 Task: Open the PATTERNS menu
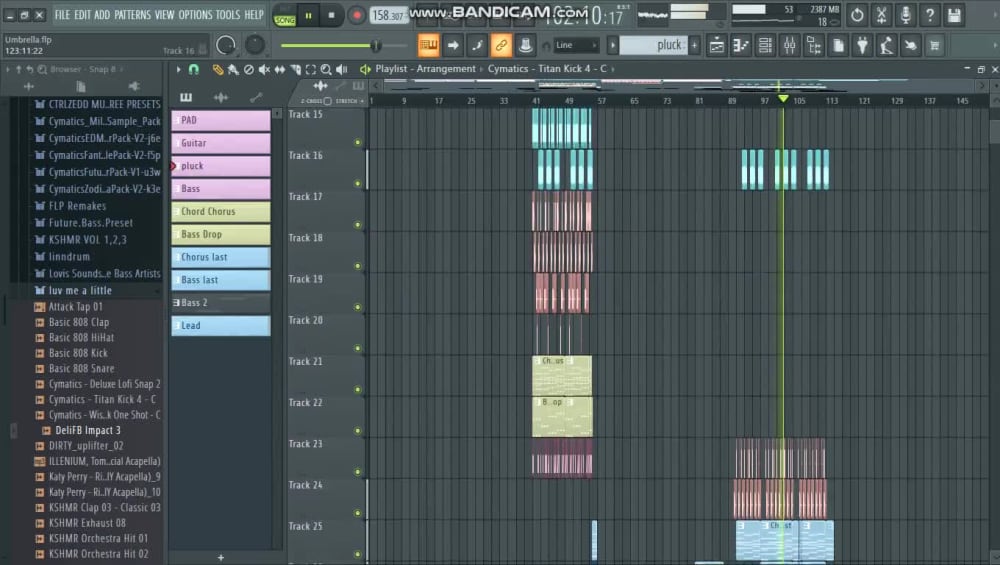click(x=132, y=15)
